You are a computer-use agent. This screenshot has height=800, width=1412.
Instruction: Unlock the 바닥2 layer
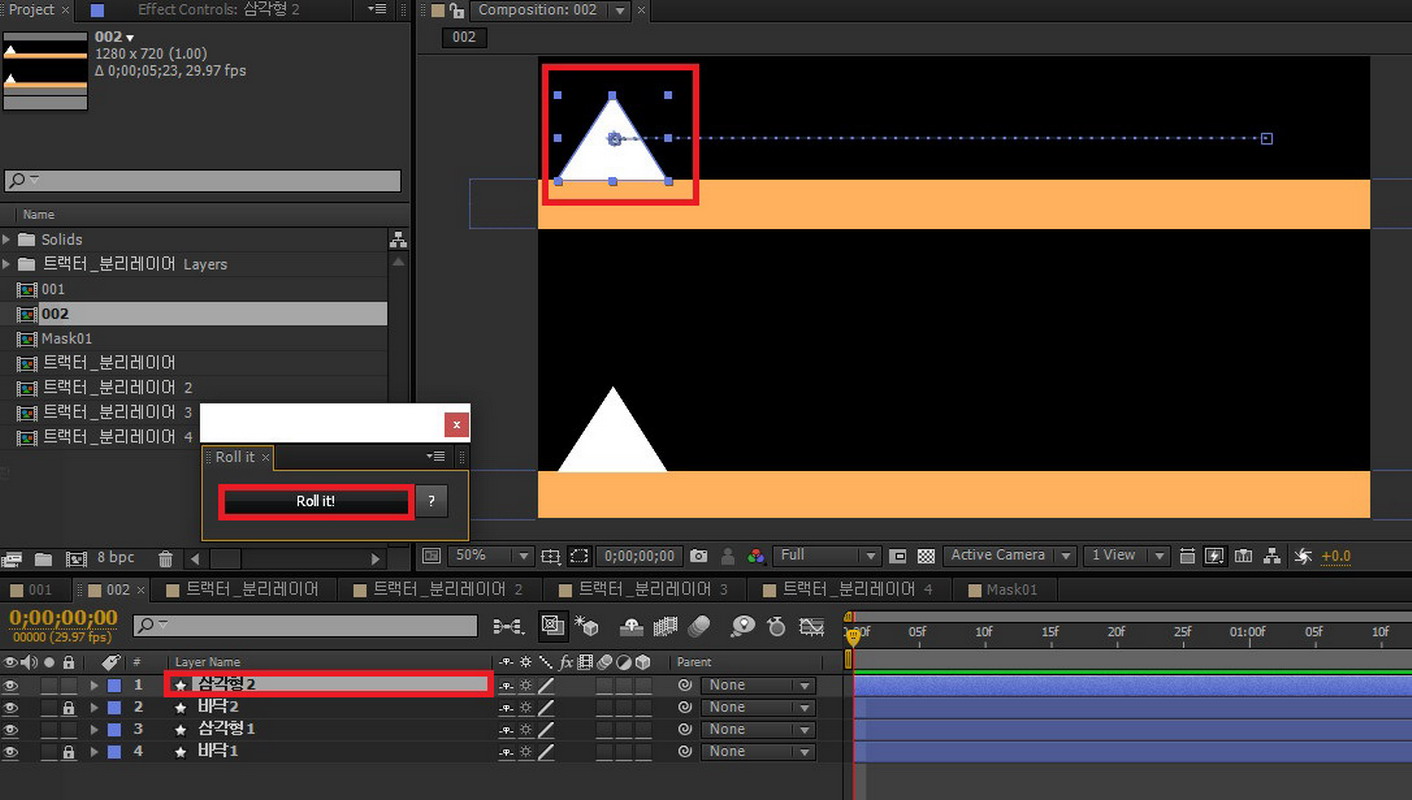tap(68, 708)
